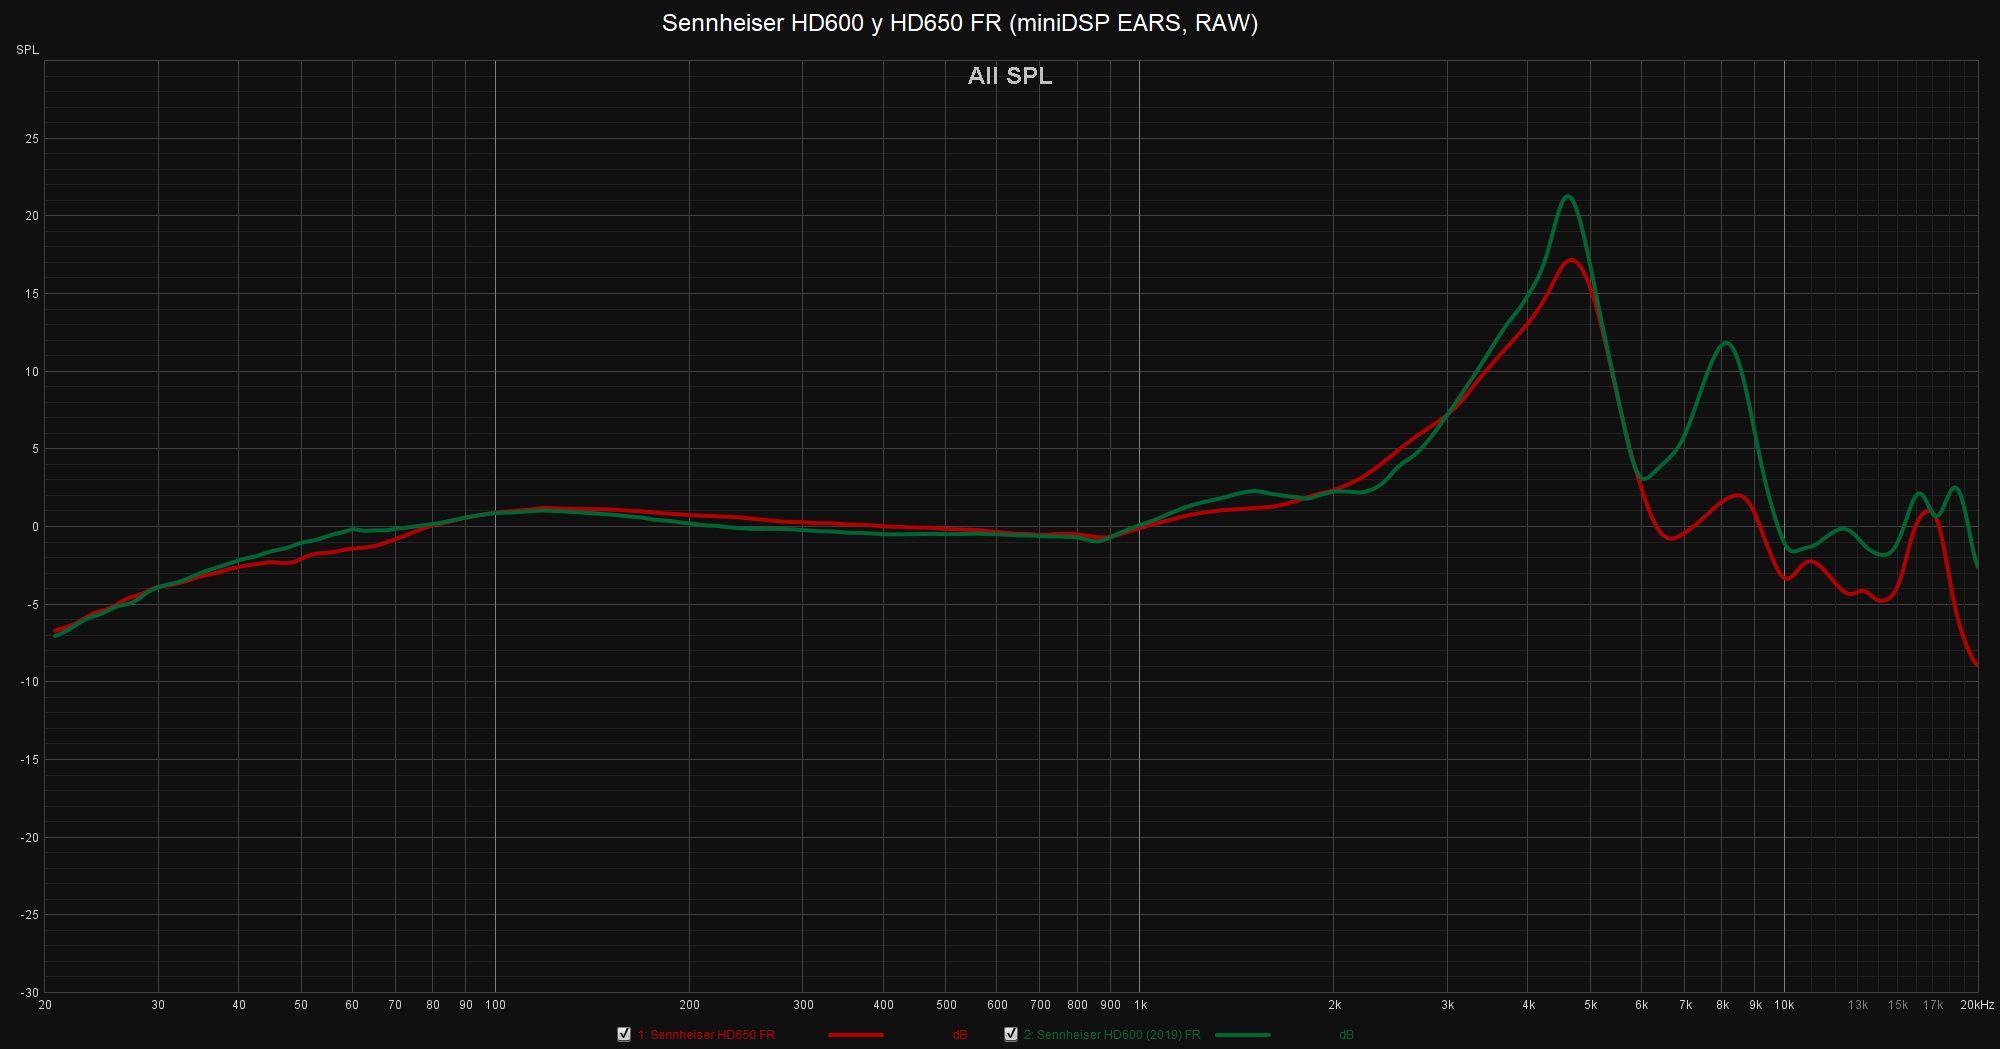The width and height of the screenshot is (2000, 1049).
Task: Select the '2: Sennheiser HD600 (2019) FR' legend label
Action: tap(1111, 1035)
